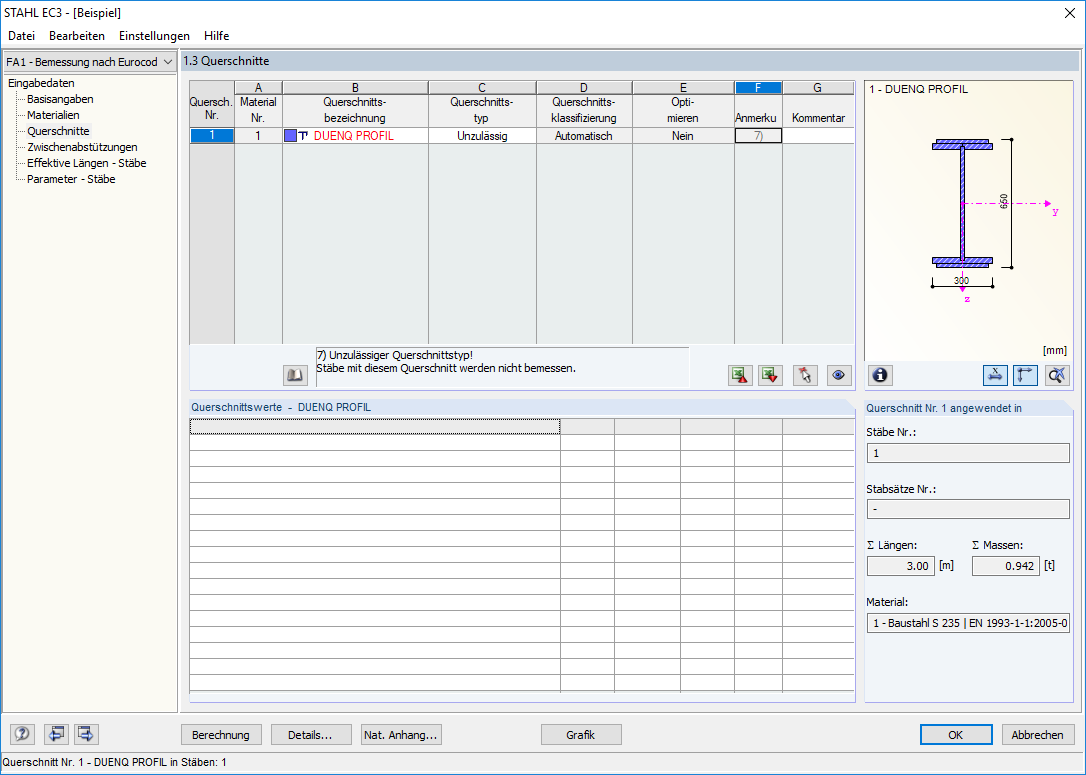Click the Material field Baustahl S 235
Viewport: 1086px width, 775px height.
(x=968, y=623)
